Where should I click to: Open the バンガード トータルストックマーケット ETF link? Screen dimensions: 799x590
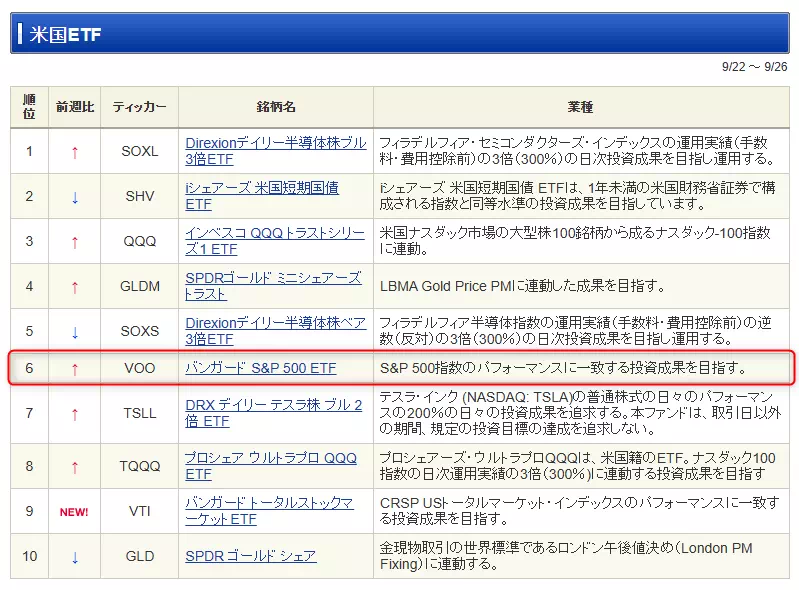269,503
